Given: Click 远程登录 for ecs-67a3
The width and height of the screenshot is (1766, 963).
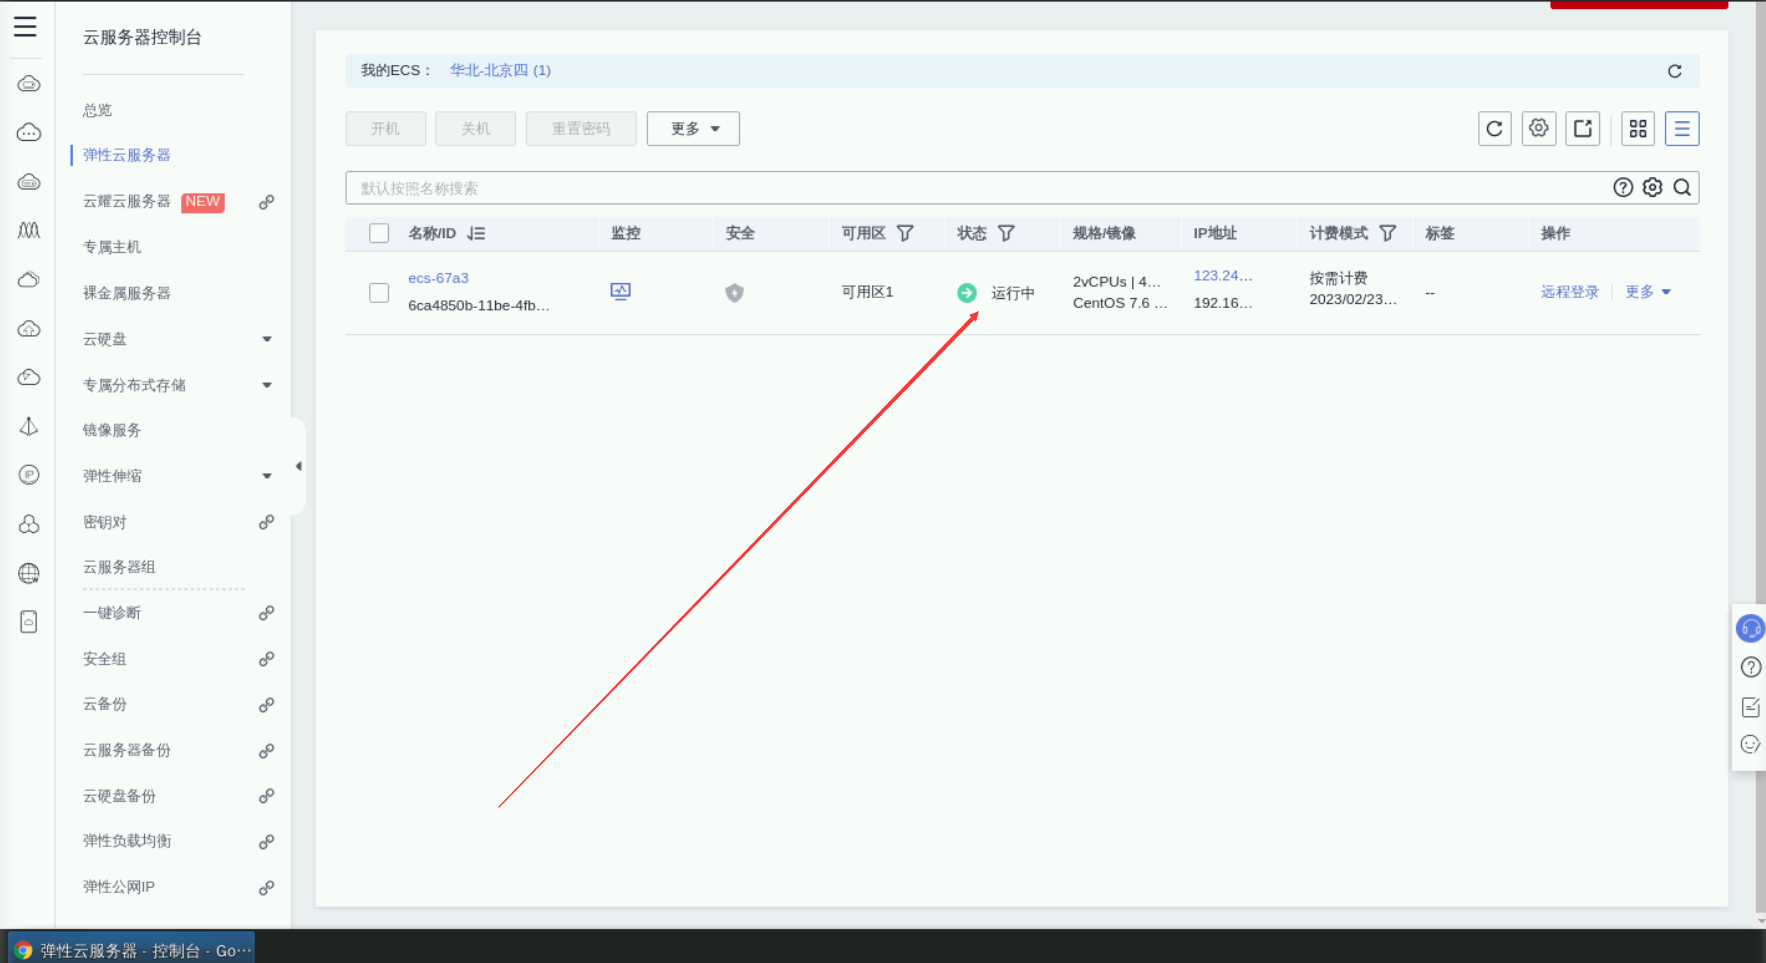Looking at the screenshot, I should [x=1570, y=292].
